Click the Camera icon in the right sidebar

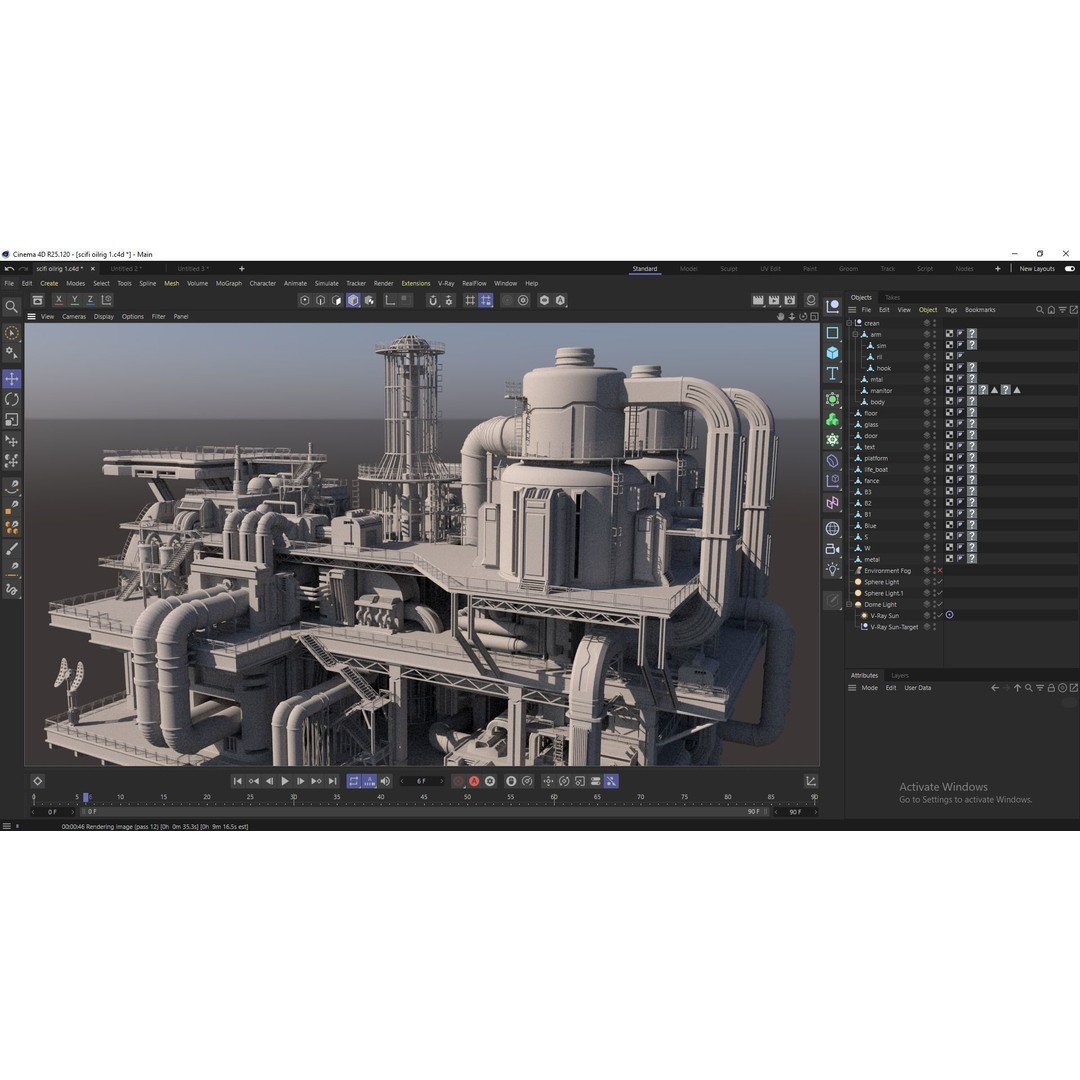tap(832, 548)
